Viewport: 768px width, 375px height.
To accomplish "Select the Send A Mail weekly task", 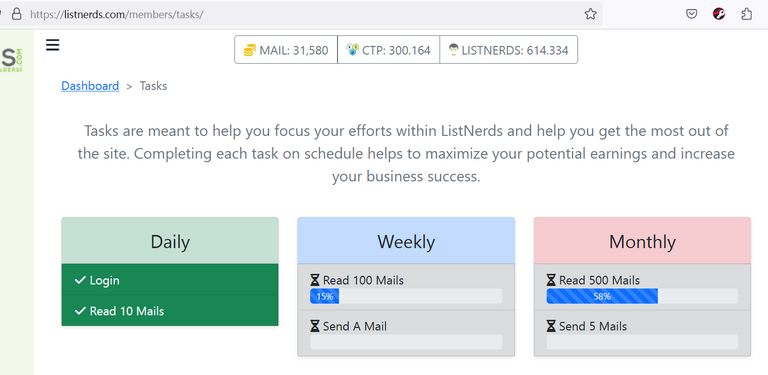I will tap(406, 333).
